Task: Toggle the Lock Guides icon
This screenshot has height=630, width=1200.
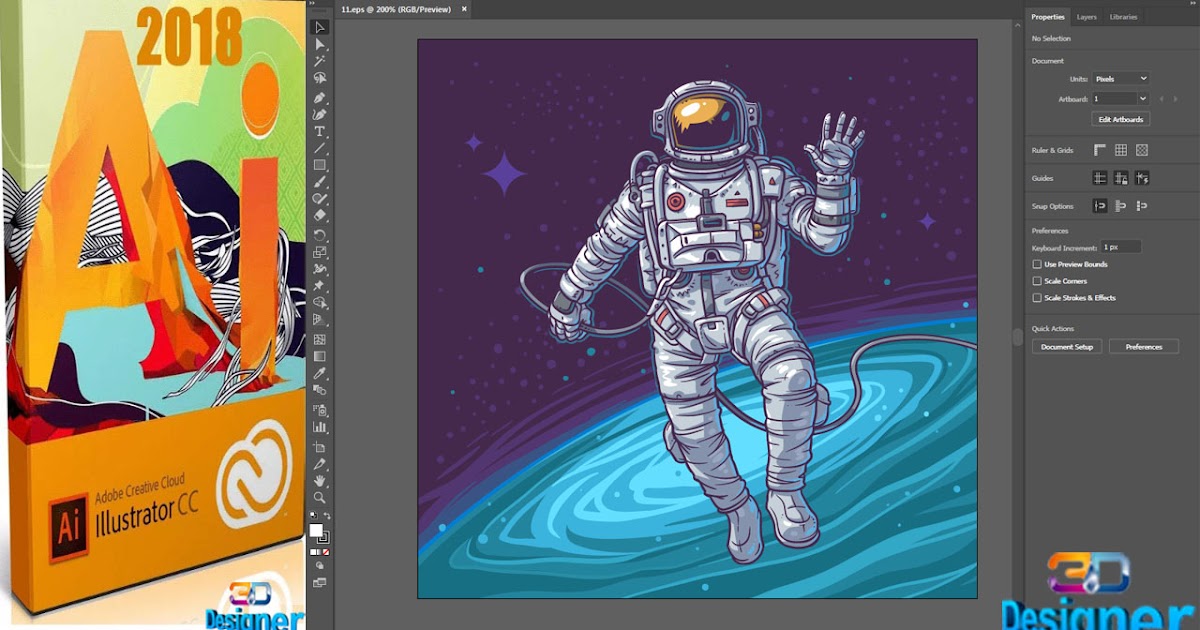Action: (1121, 178)
